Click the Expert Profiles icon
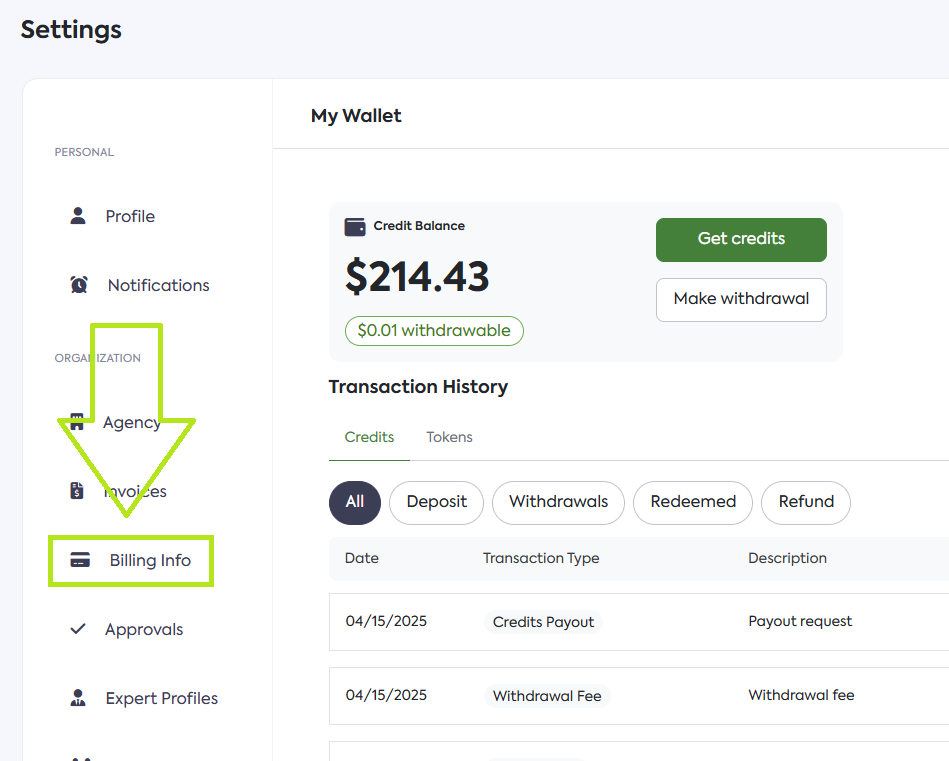This screenshot has height=761, width=949. (x=78, y=698)
